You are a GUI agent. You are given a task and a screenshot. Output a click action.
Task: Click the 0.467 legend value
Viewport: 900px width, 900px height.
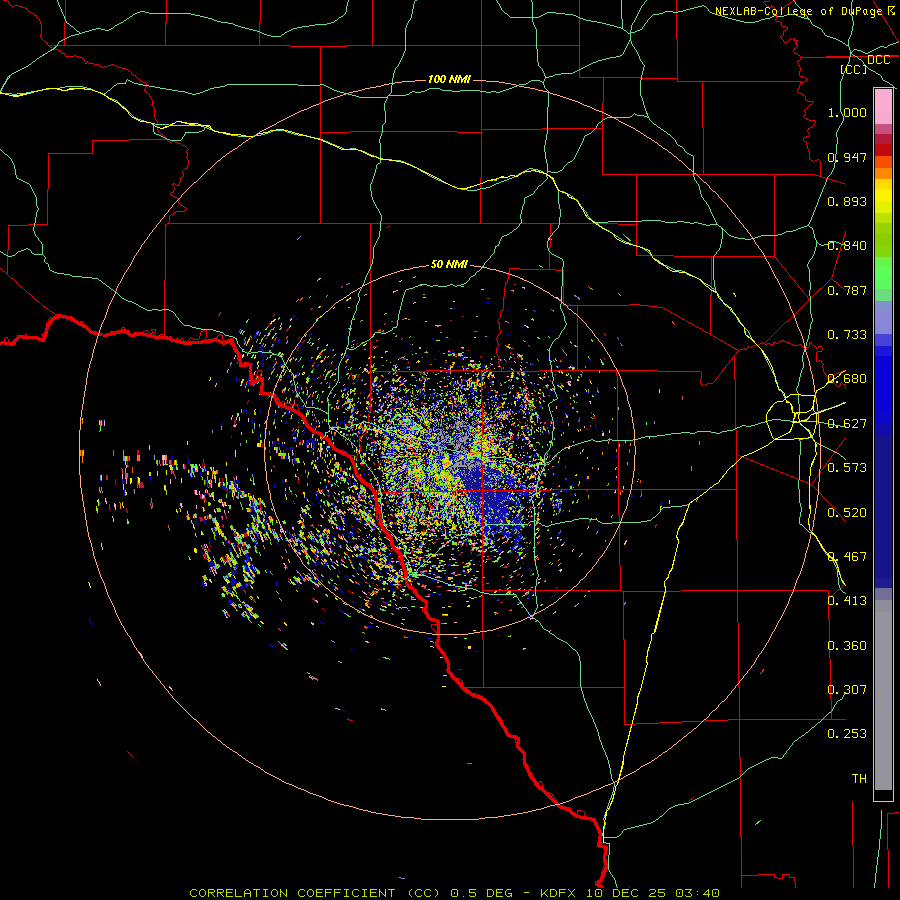click(847, 556)
